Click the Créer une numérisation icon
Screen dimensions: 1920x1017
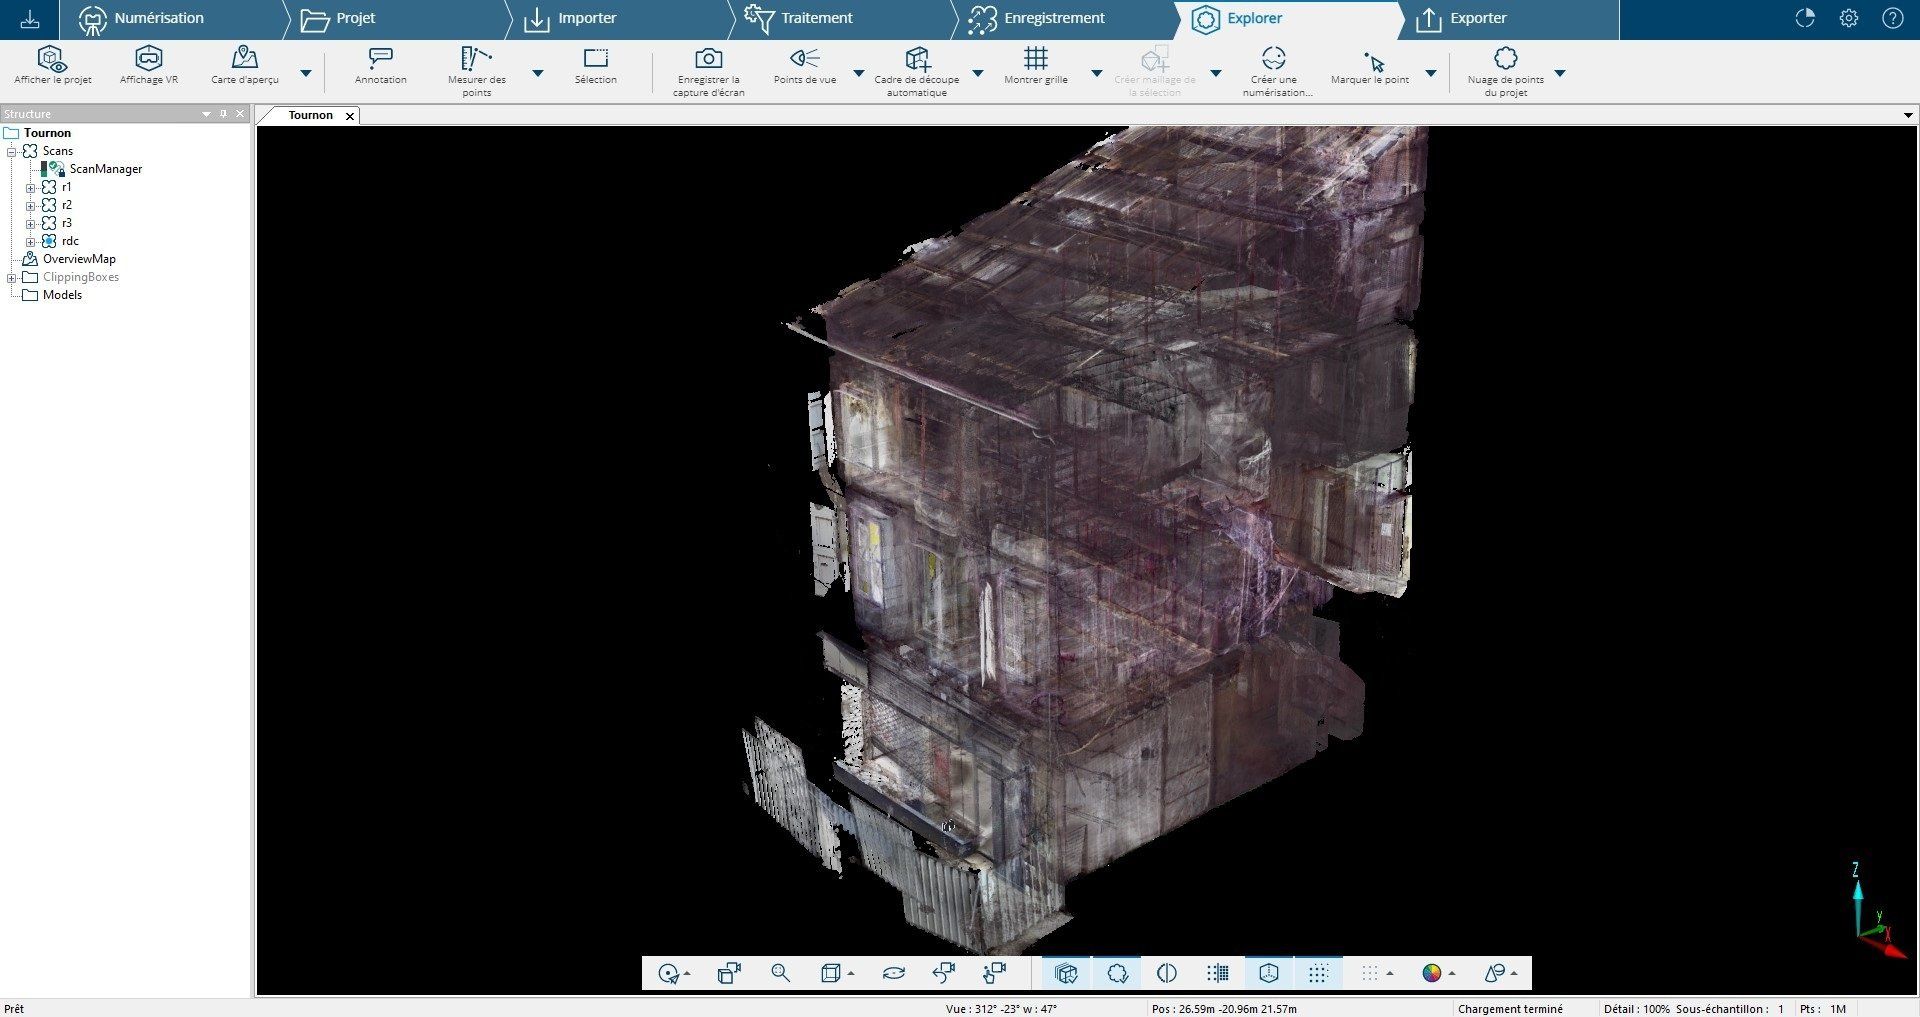click(x=1273, y=59)
